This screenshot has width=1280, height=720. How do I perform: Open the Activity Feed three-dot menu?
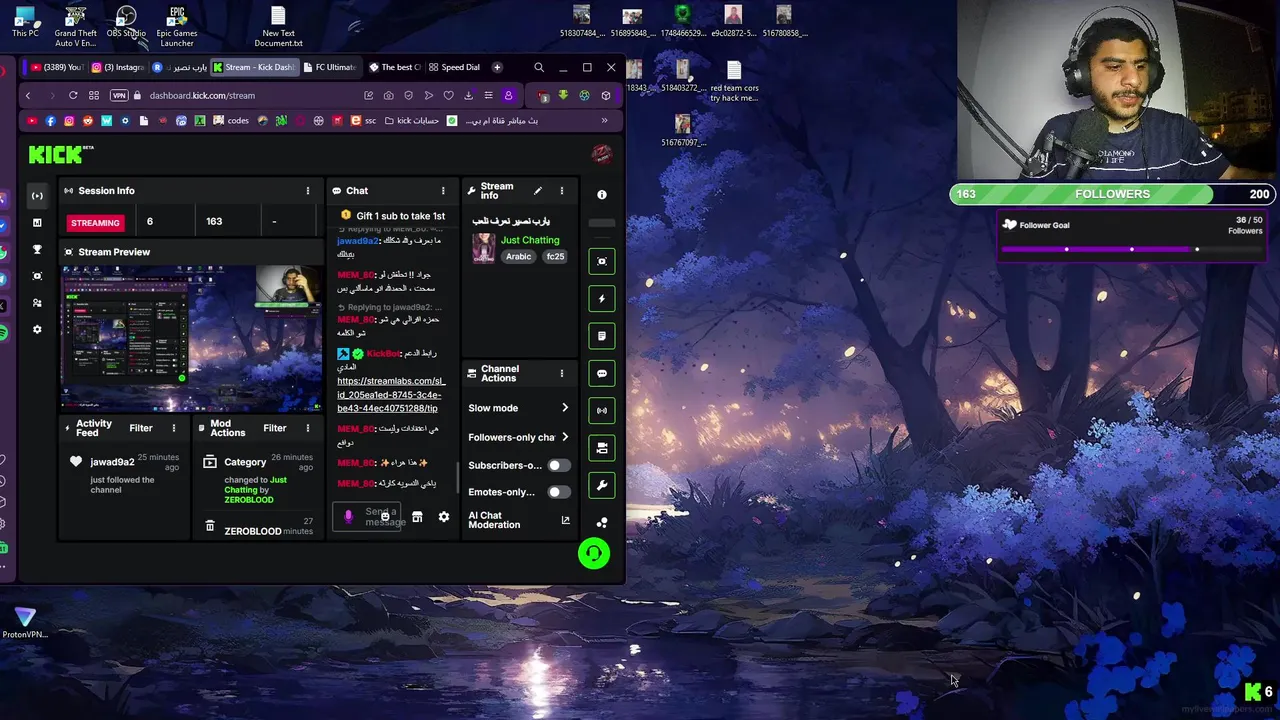pos(174,428)
